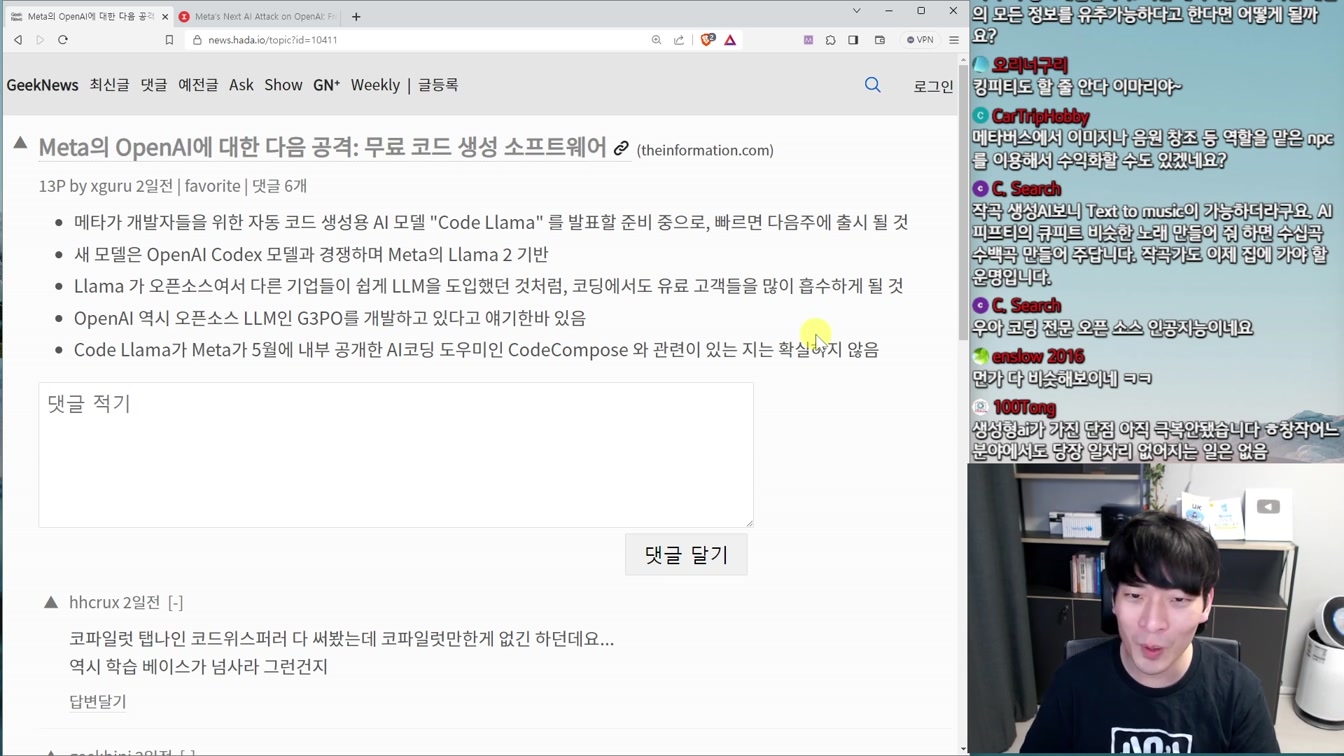The image size is (1344, 756).
Task: Open the GN+ menu item
Action: click(326, 85)
